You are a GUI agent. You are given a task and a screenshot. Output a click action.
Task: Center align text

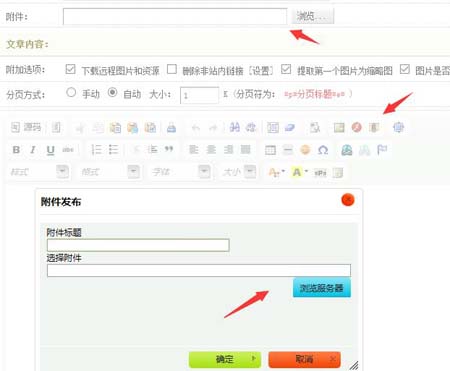tap(211, 150)
